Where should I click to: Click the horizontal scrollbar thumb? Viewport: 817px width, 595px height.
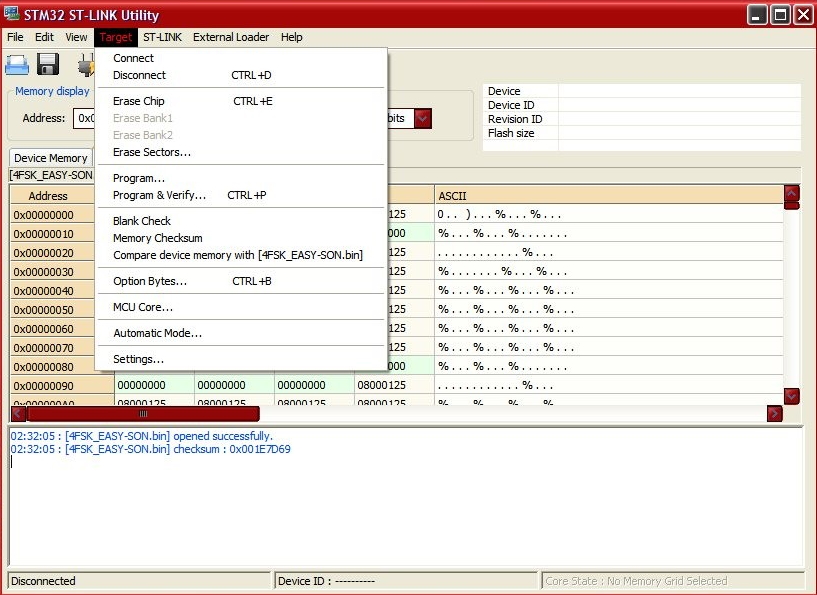pyautogui.click(x=143, y=414)
